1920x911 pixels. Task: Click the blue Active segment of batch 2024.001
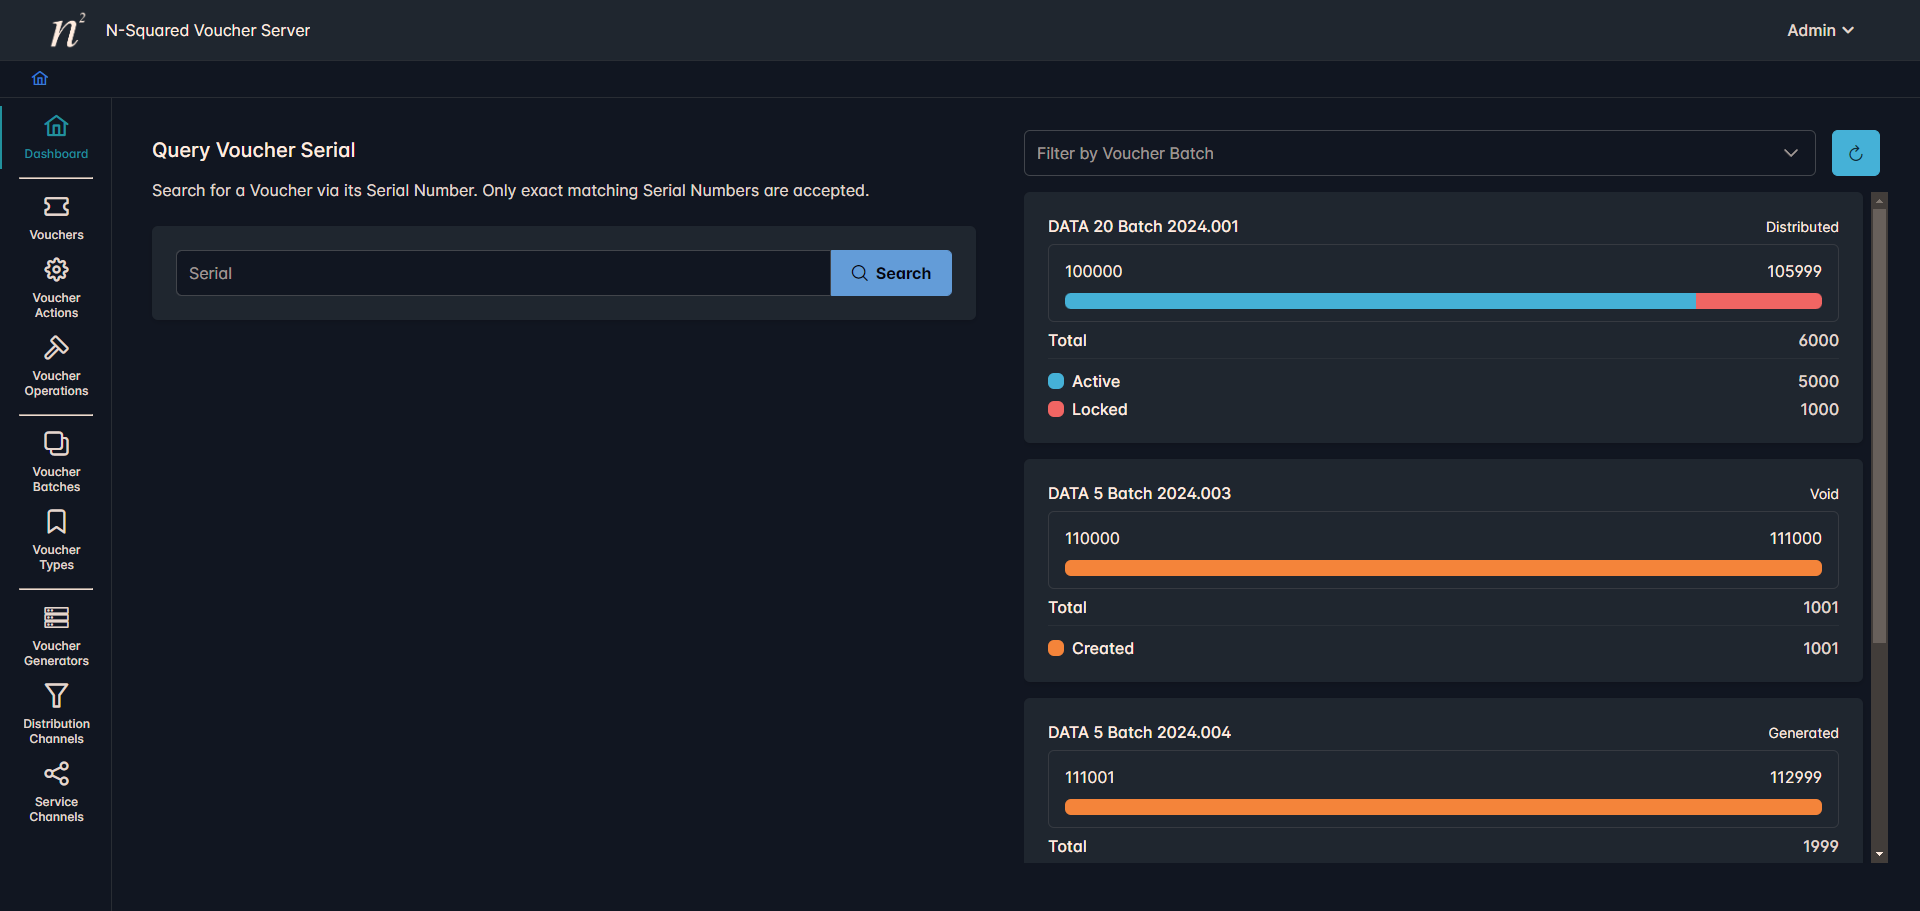click(1379, 301)
